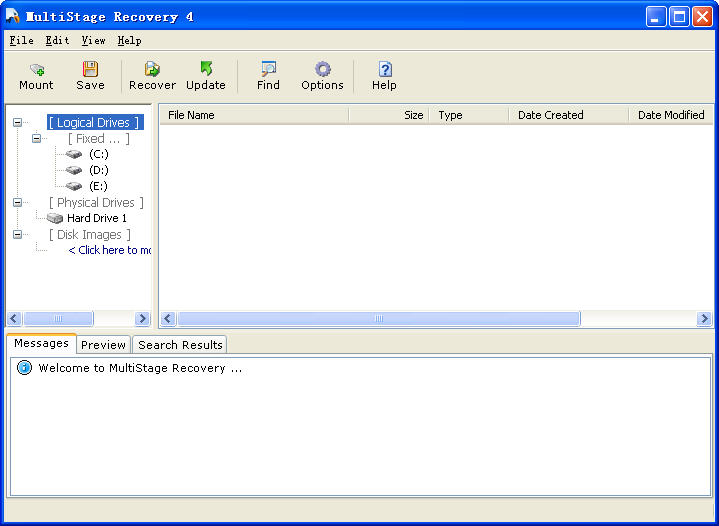The height and width of the screenshot is (526, 719).
Task: Click the Update toolbar icon
Action: point(206,69)
